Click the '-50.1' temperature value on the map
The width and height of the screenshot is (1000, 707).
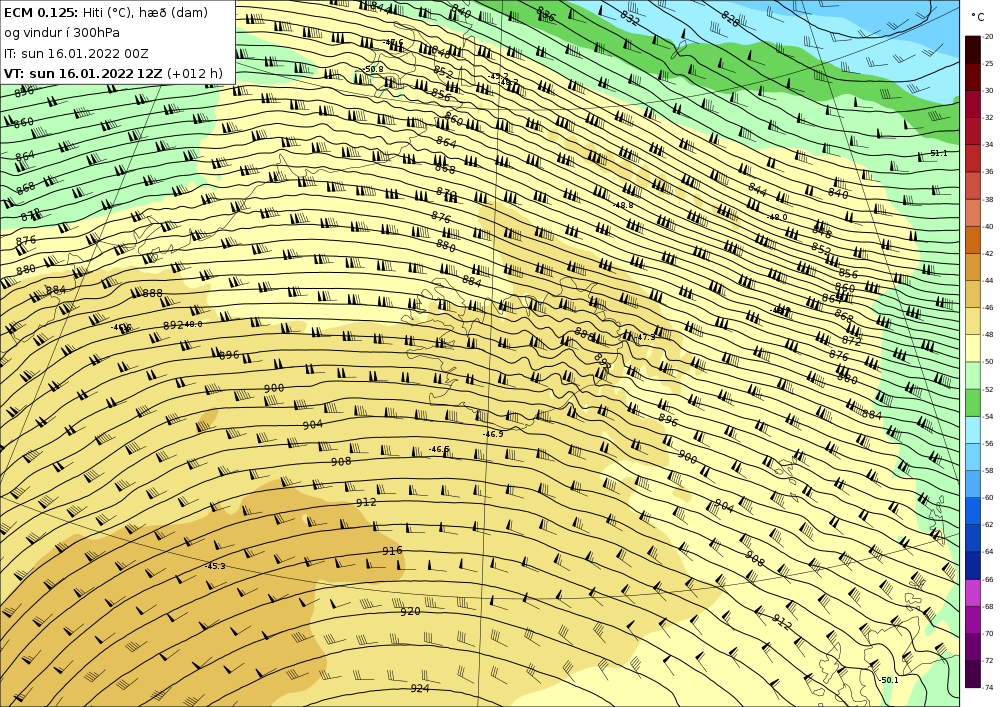888,680
